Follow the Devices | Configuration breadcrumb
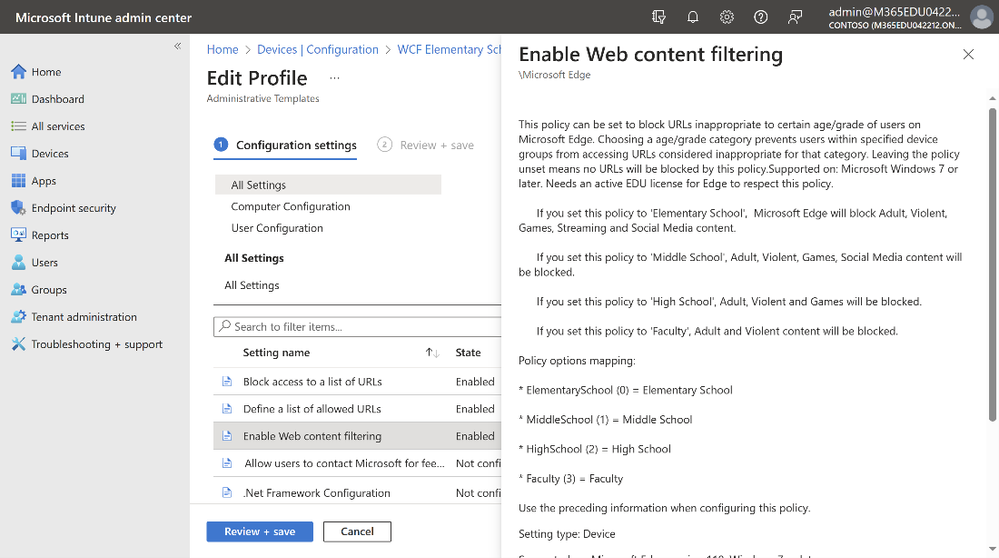The height and width of the screenshot is (558, 999). pyautogui.click(x=317, y=50)
